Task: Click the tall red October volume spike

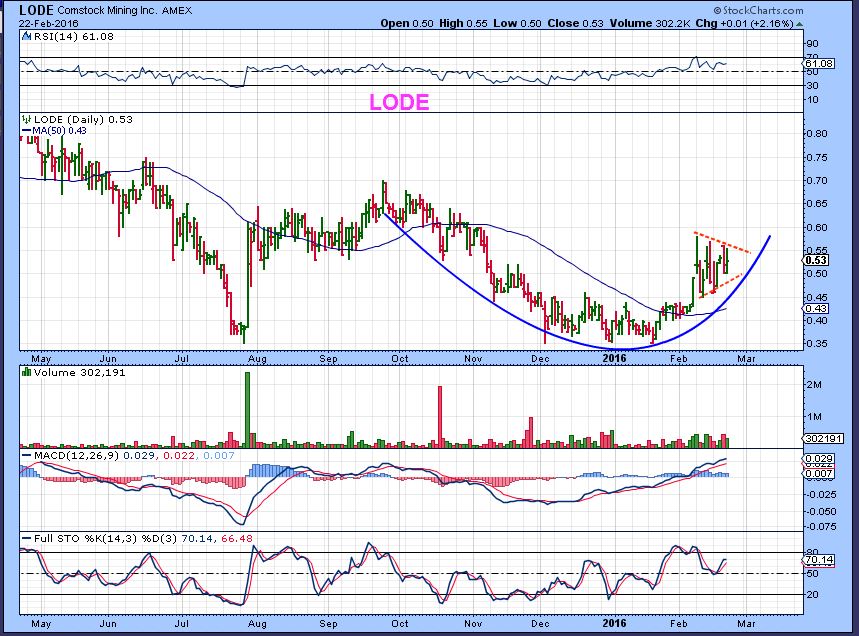Action: click(439, 417)
